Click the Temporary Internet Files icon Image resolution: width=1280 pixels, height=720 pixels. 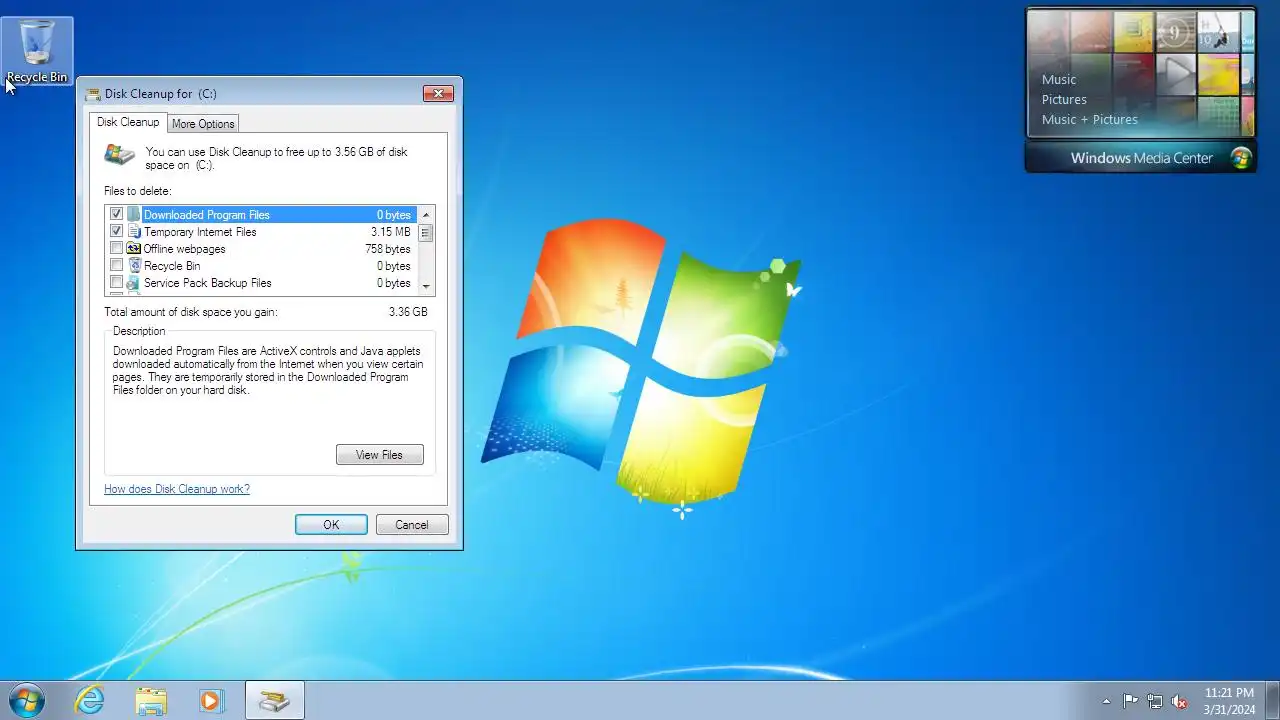pyautogui.click(x=134, y=232)
